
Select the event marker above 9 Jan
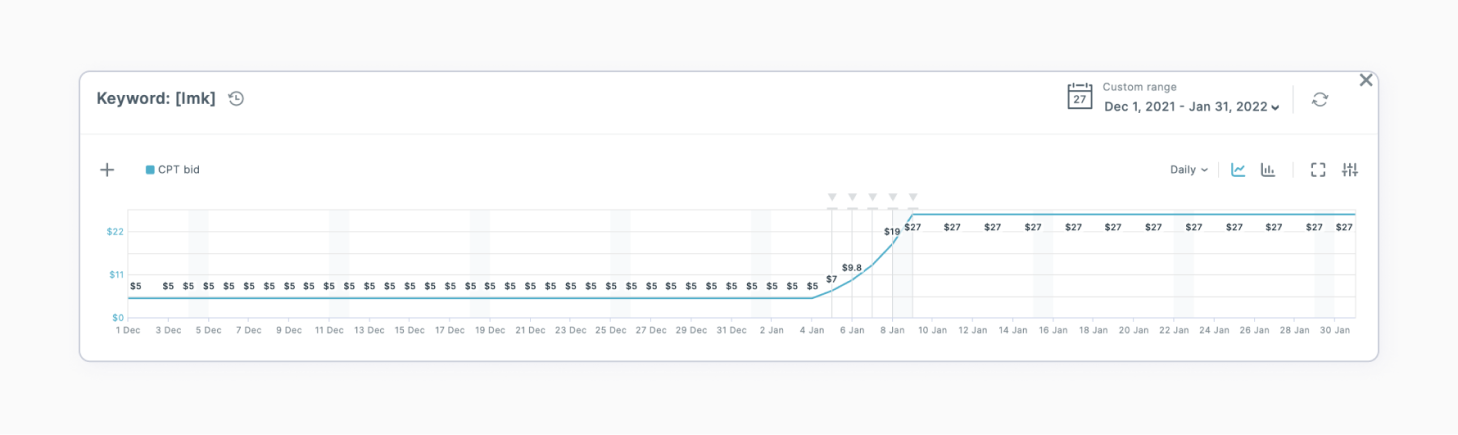coord(913,198)
